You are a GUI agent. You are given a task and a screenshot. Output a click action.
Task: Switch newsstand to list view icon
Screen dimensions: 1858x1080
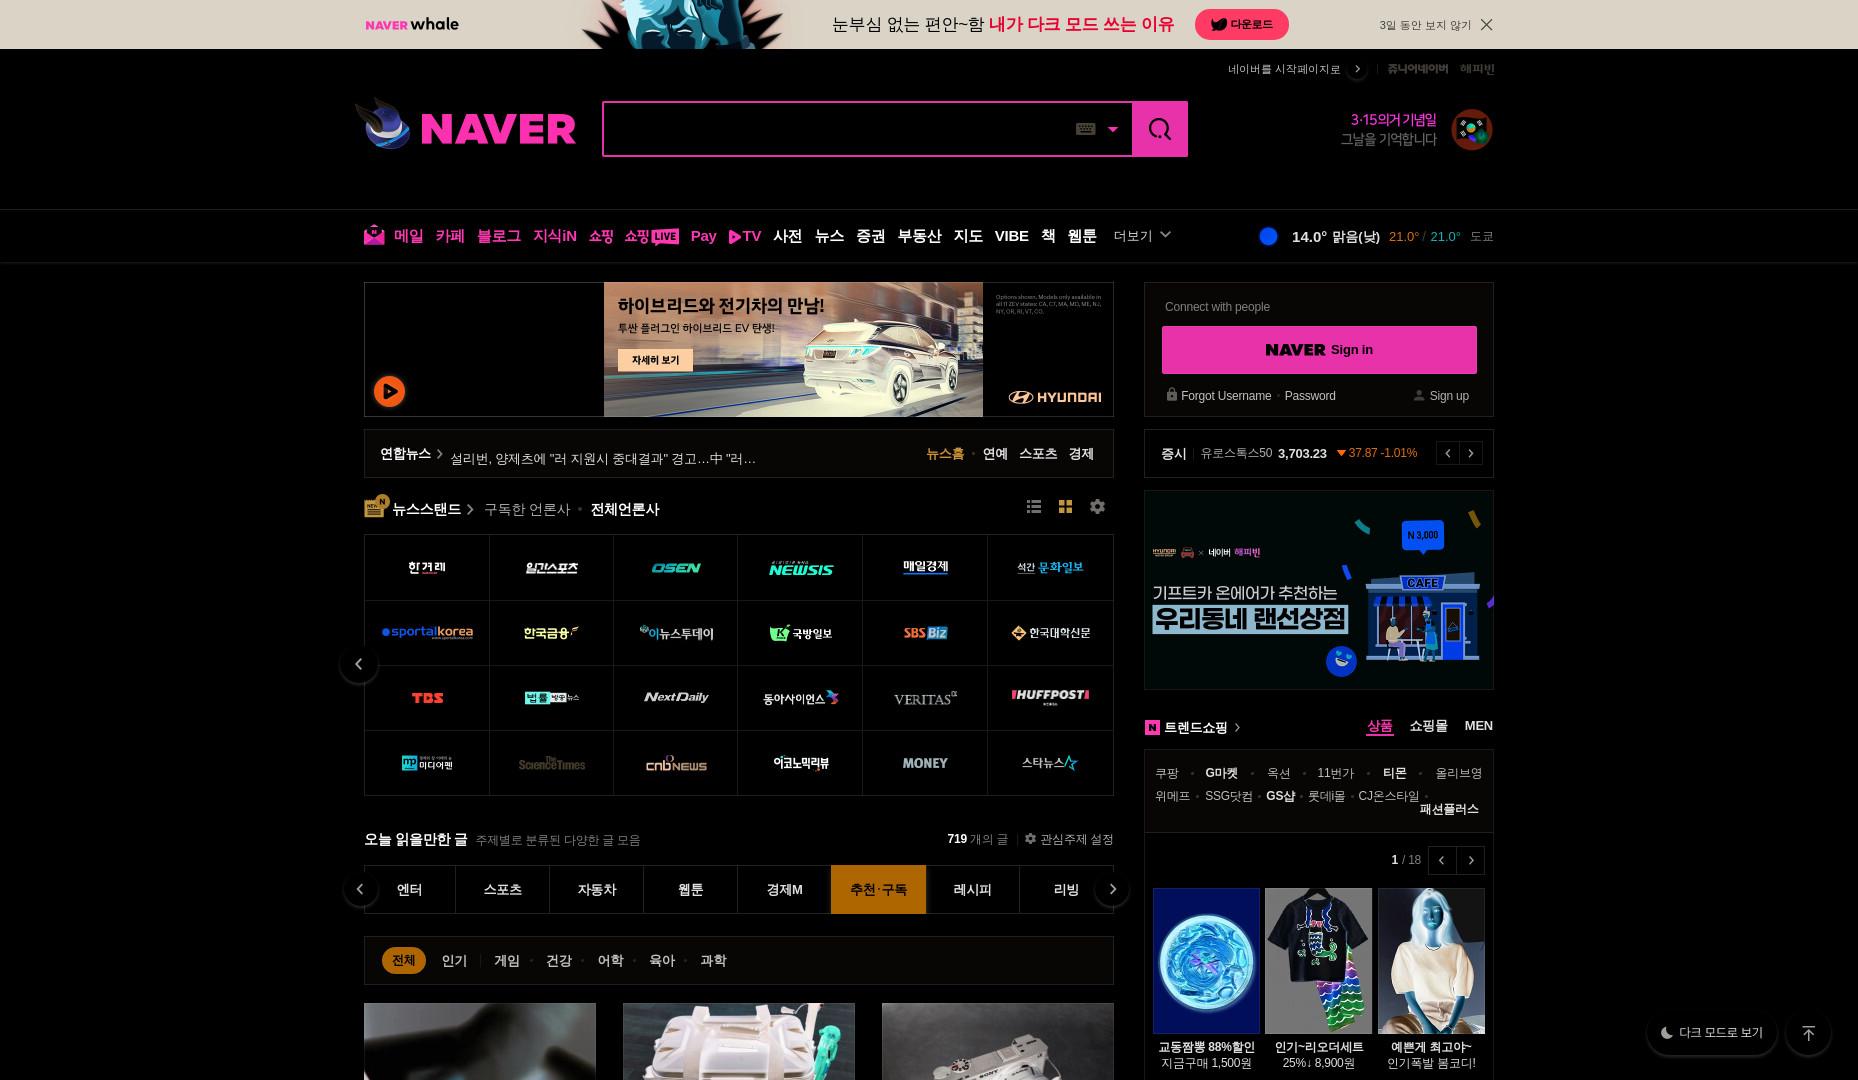(1034, 507)
